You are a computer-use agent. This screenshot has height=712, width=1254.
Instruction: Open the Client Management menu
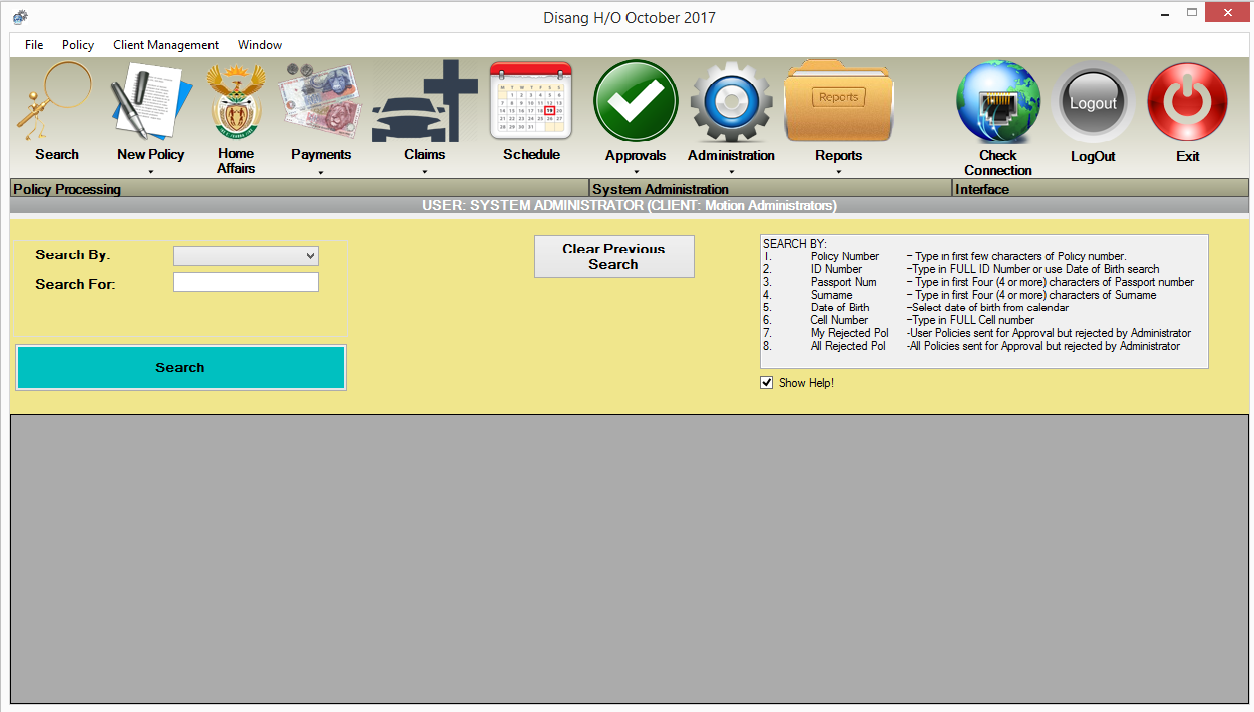(x=165, y=44)
